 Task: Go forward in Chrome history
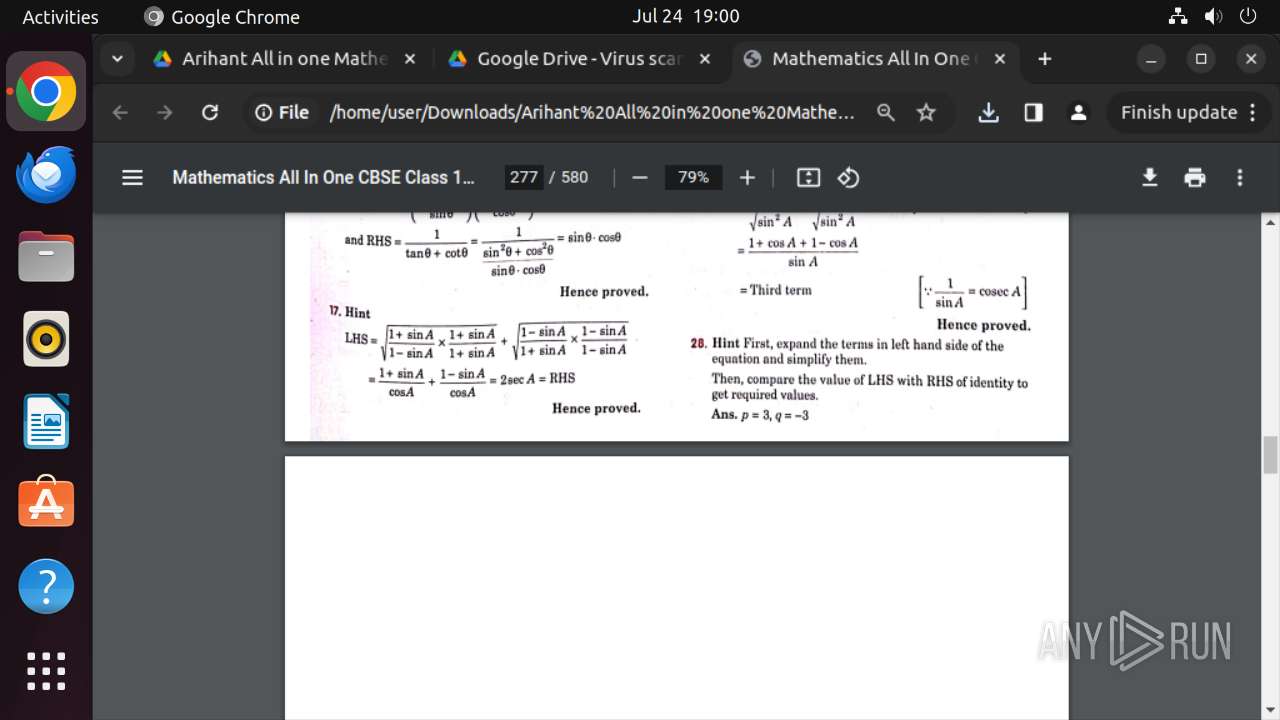165,113
